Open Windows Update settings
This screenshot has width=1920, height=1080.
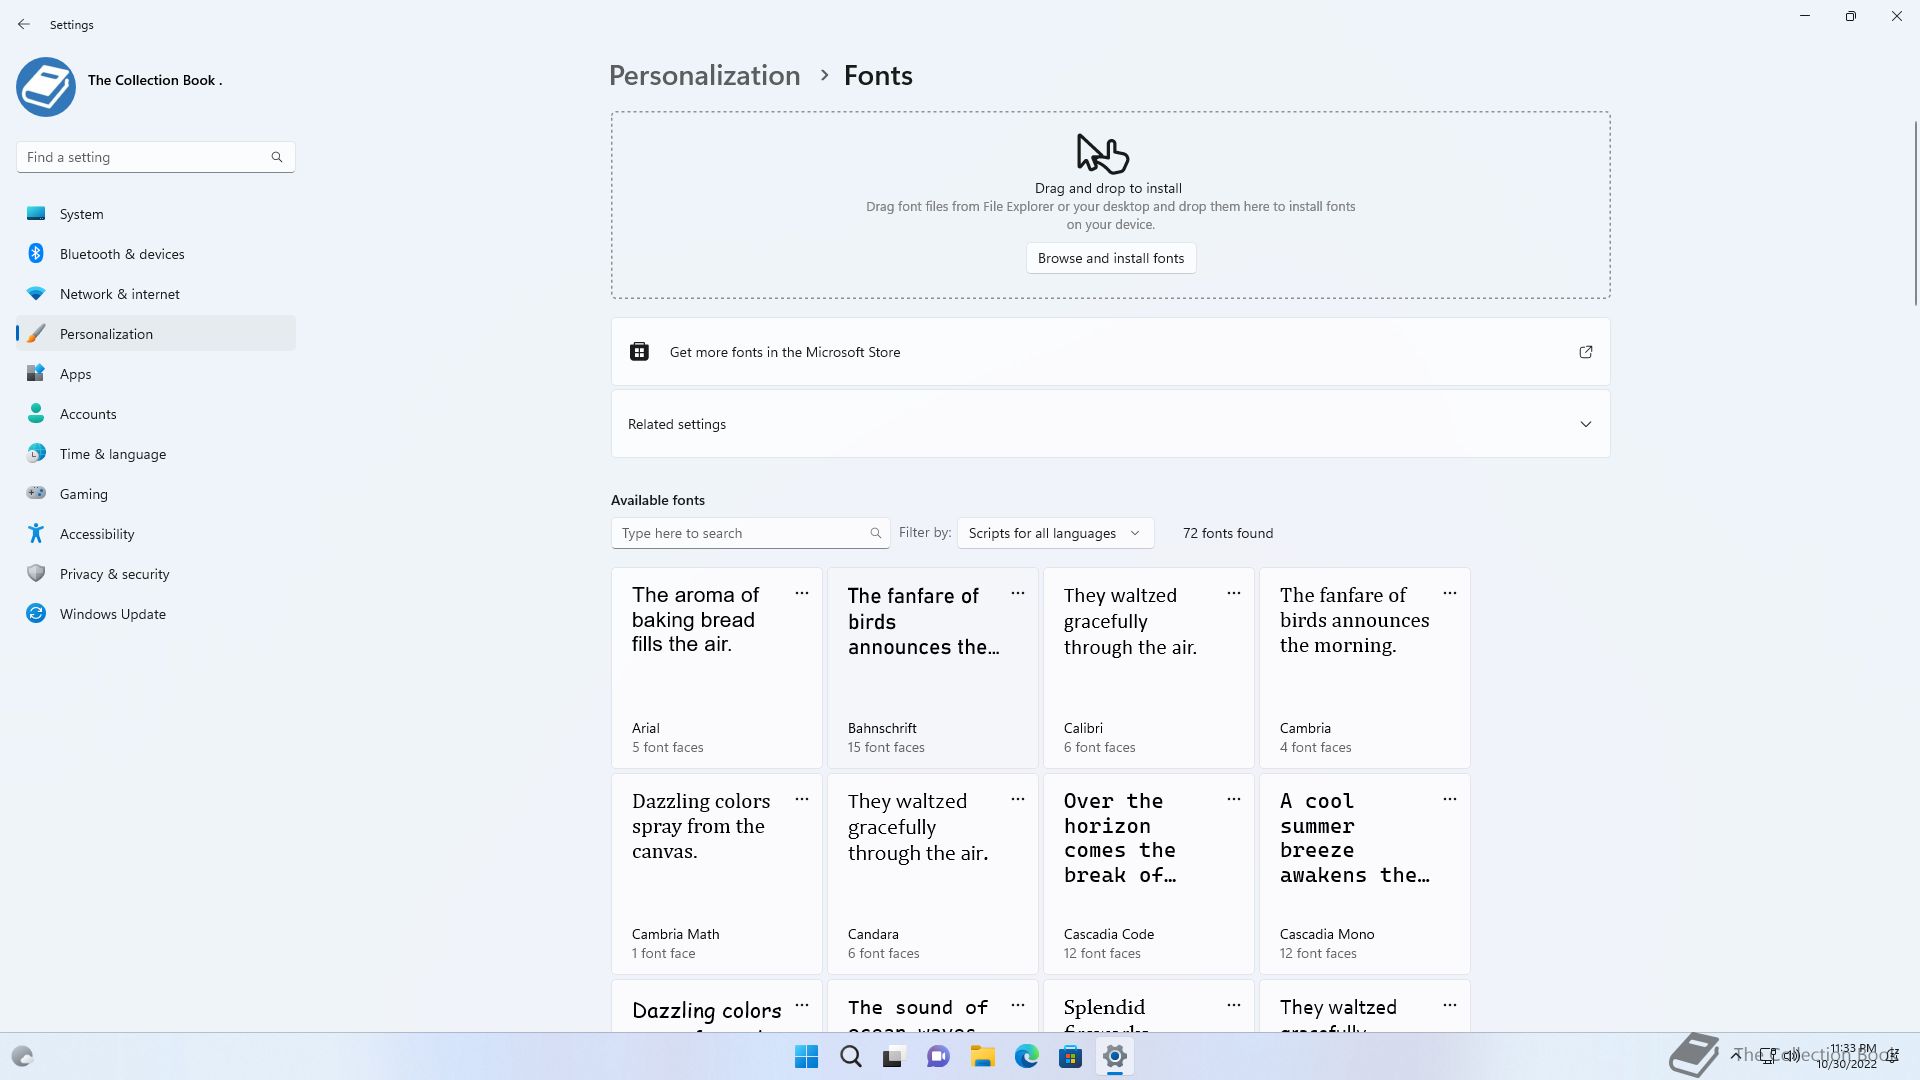(156, 614)
